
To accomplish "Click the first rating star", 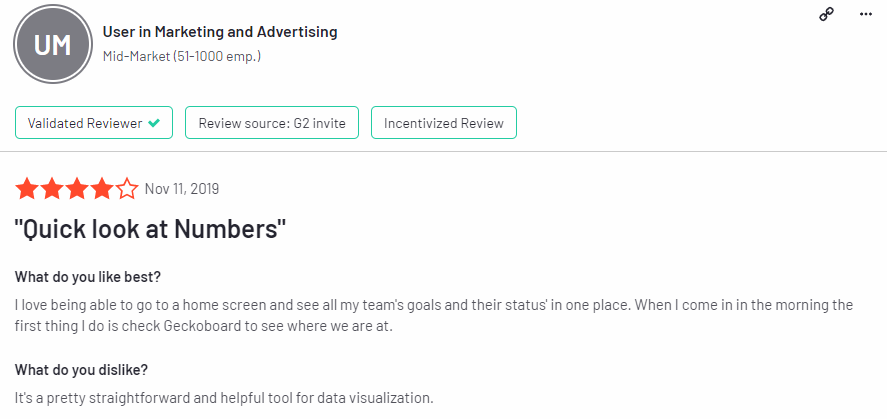I will point(26,189).
